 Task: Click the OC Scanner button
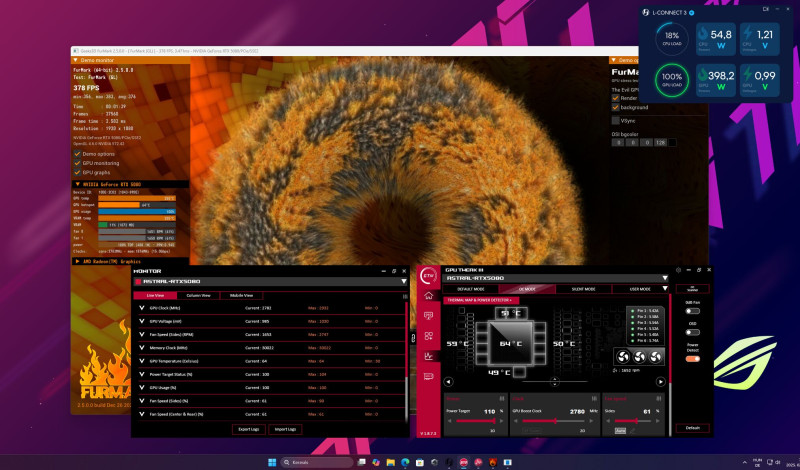coord(692,289)
